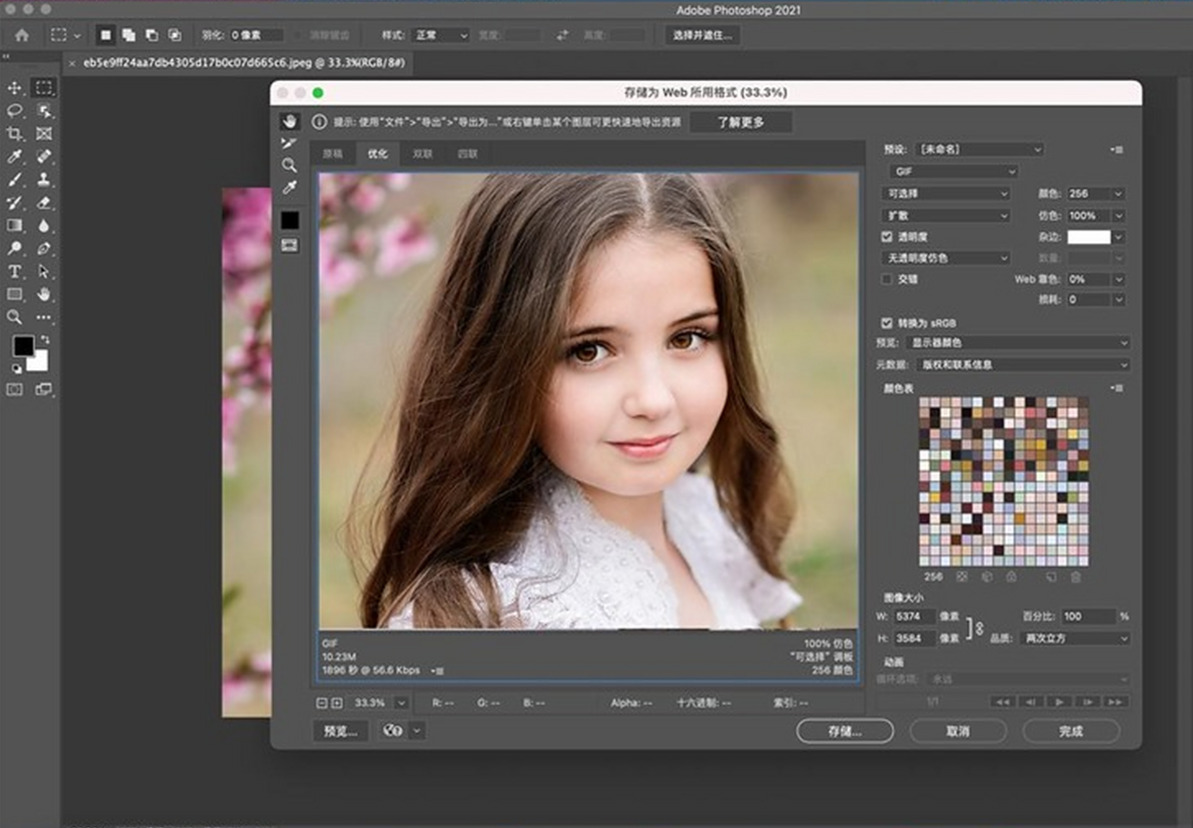Open the 预设 preset dropdown
Image resolution: width=1193 pixels, height=828 pixels.
[x=980, y=149]
